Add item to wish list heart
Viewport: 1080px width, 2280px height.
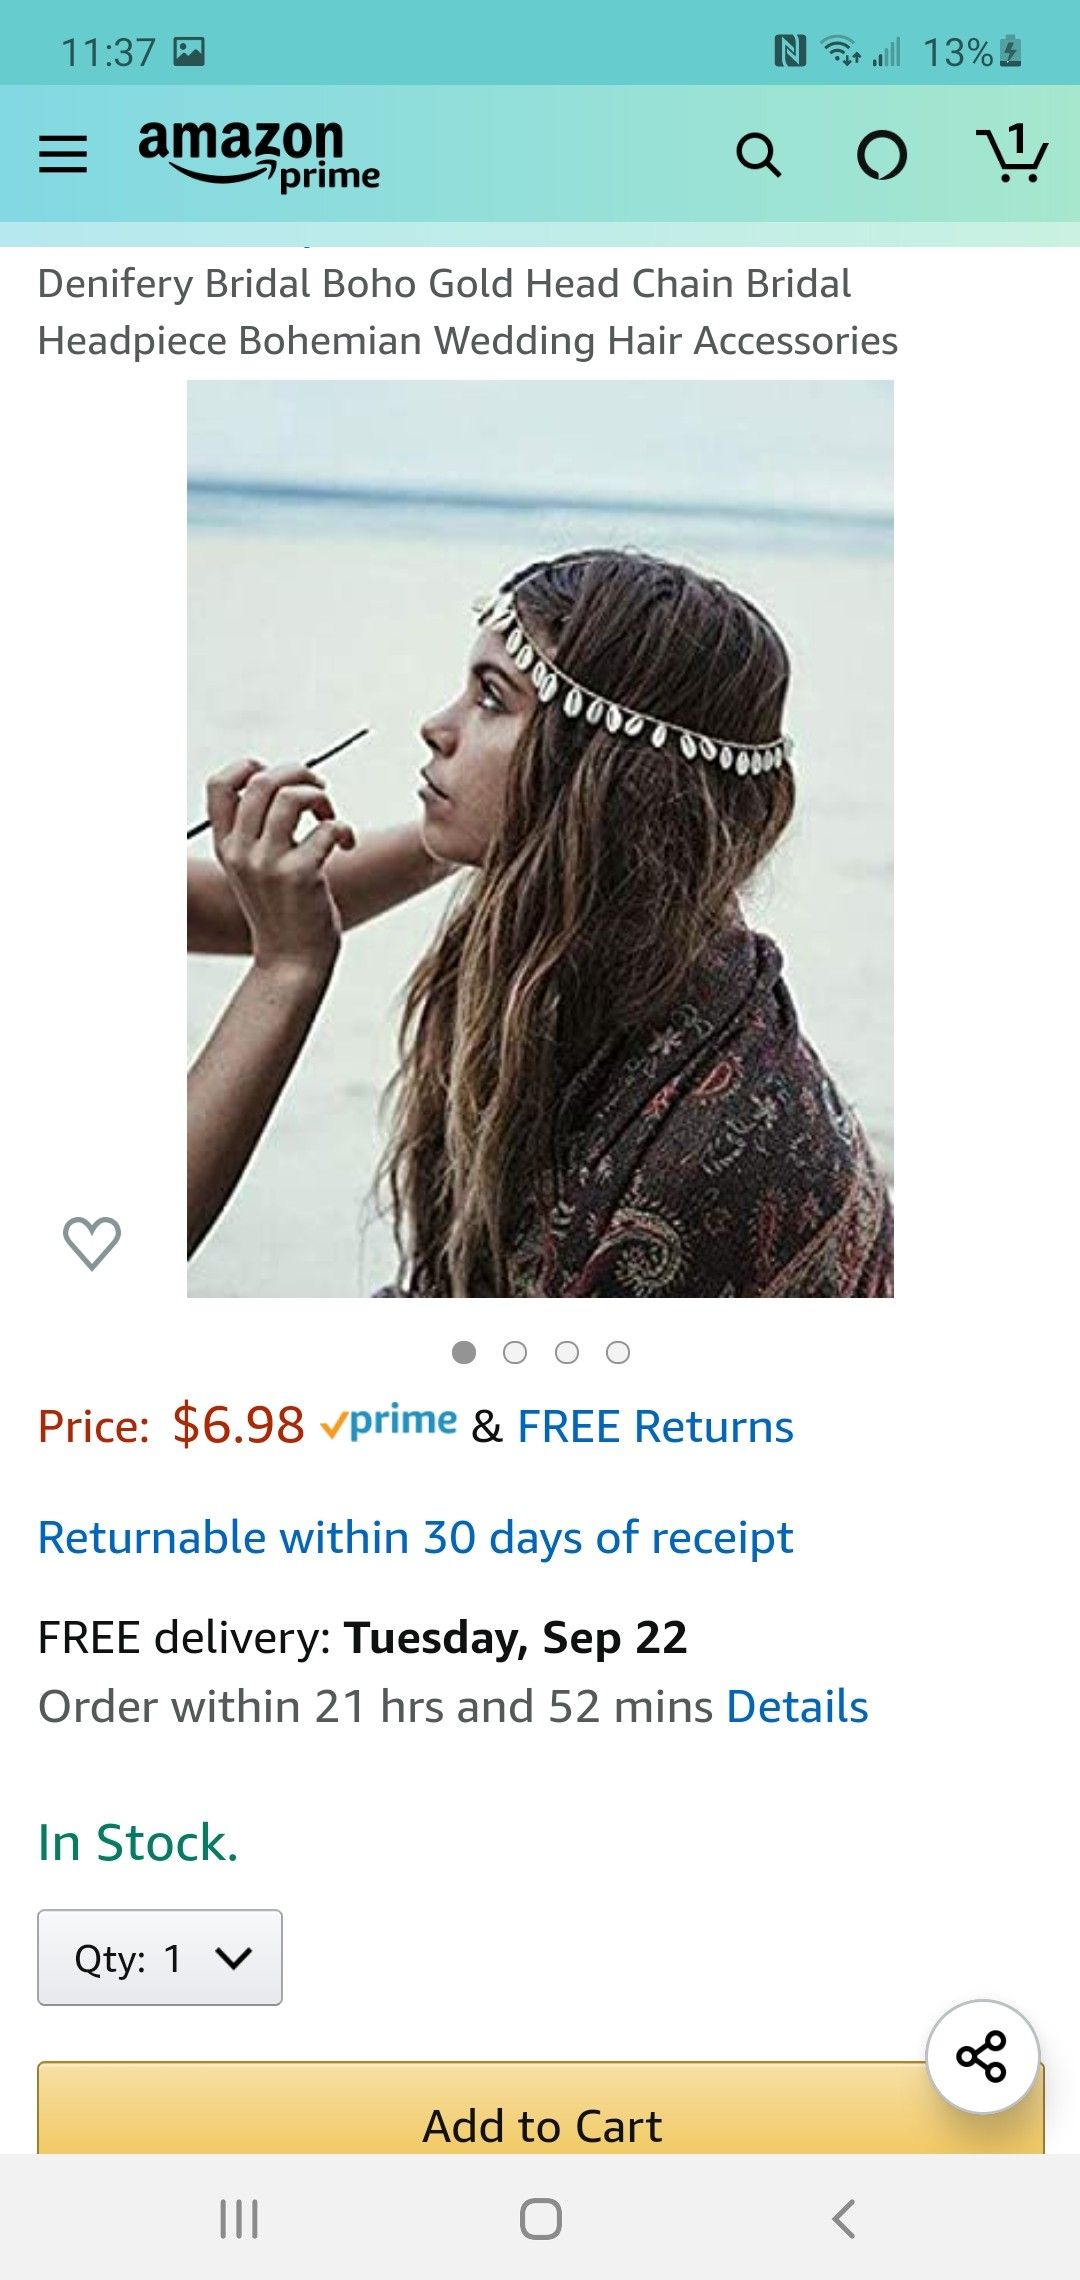click(92, 1243)
